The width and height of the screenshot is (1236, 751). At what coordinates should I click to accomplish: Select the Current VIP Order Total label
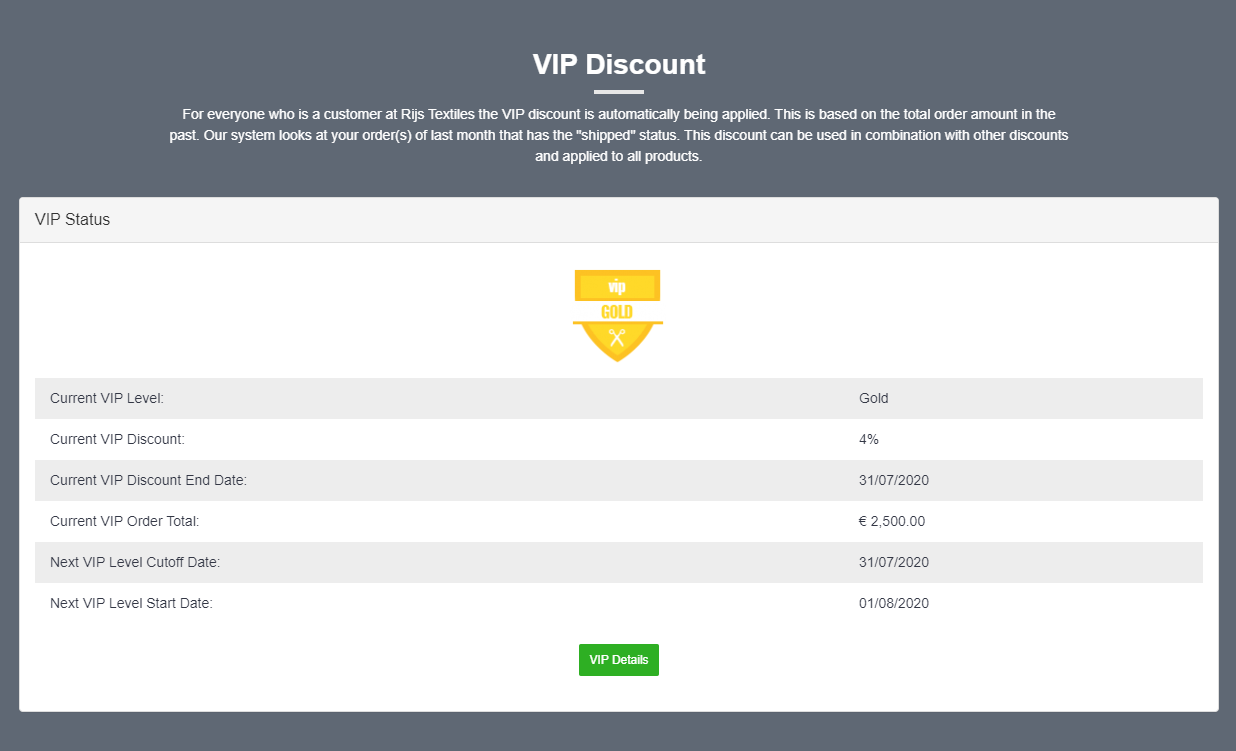tap(125, 521)
